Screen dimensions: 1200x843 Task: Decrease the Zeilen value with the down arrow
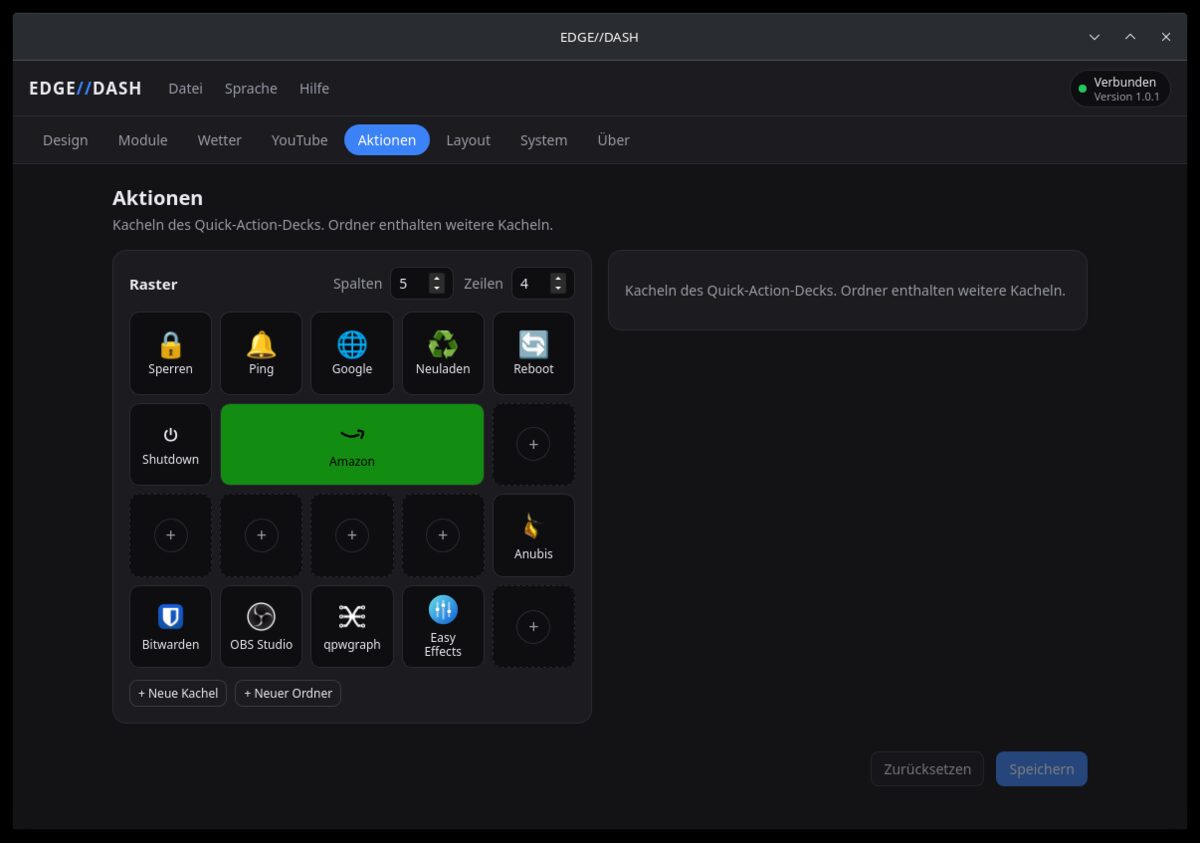(x=558, y=288)
